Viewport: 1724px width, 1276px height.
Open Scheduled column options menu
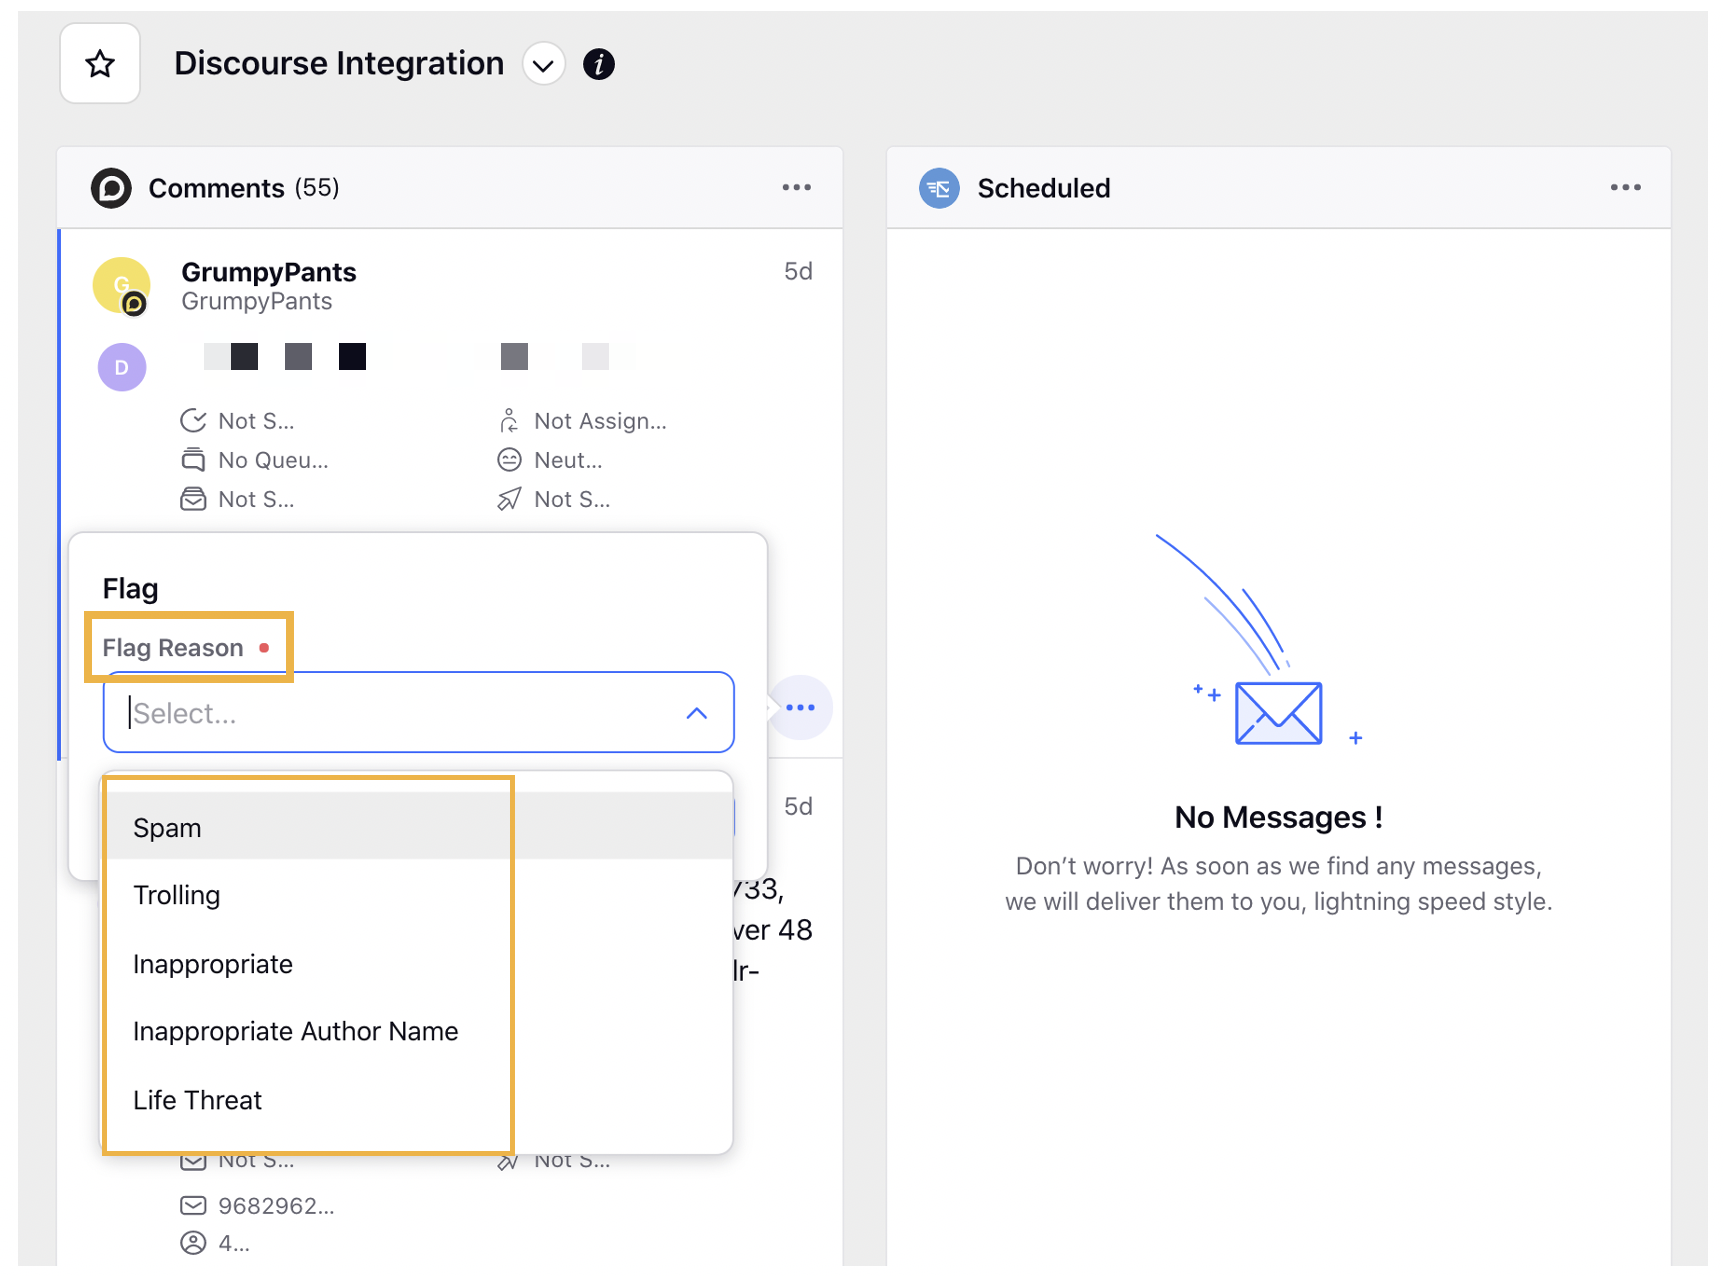pos(1625,188)
